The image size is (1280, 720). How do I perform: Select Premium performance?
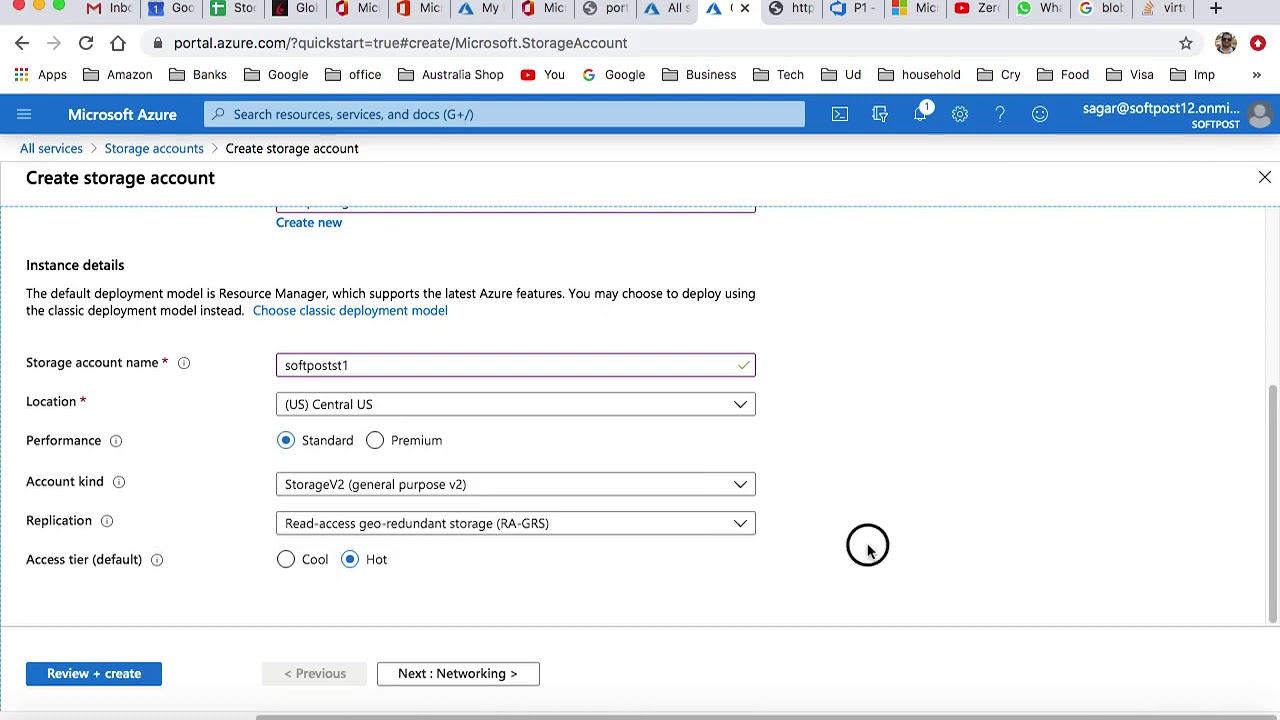point(375,440)
